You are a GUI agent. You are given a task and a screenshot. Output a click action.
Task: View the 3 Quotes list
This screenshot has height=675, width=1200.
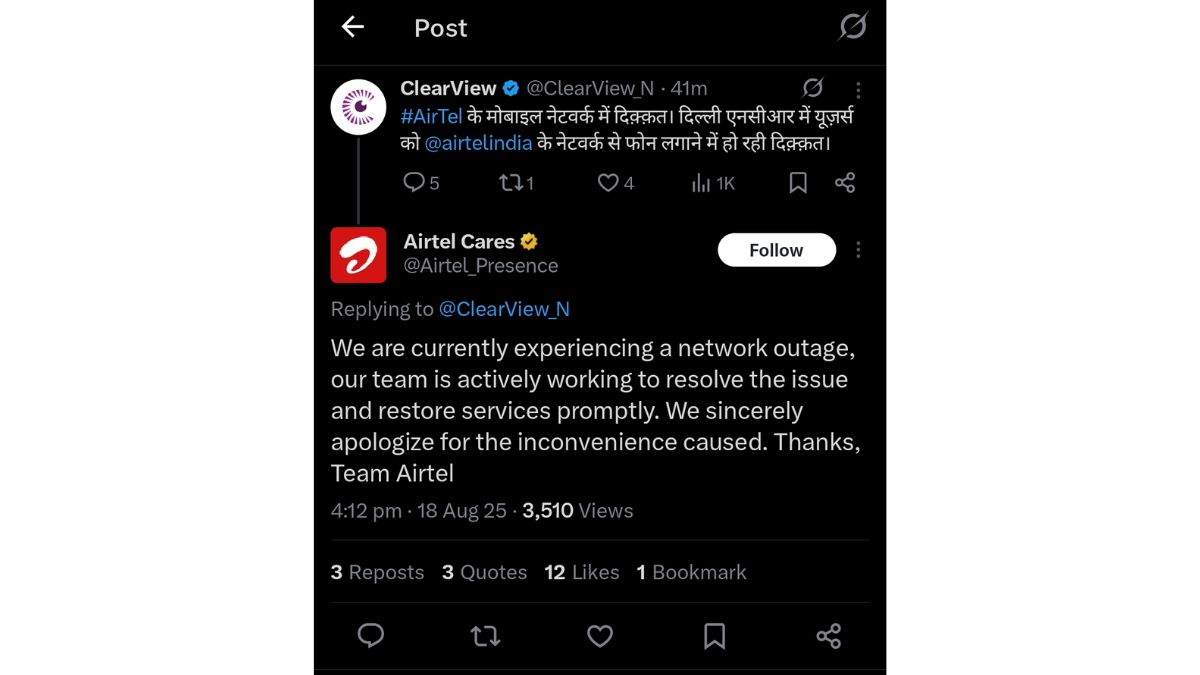click(x=484, y=572)
